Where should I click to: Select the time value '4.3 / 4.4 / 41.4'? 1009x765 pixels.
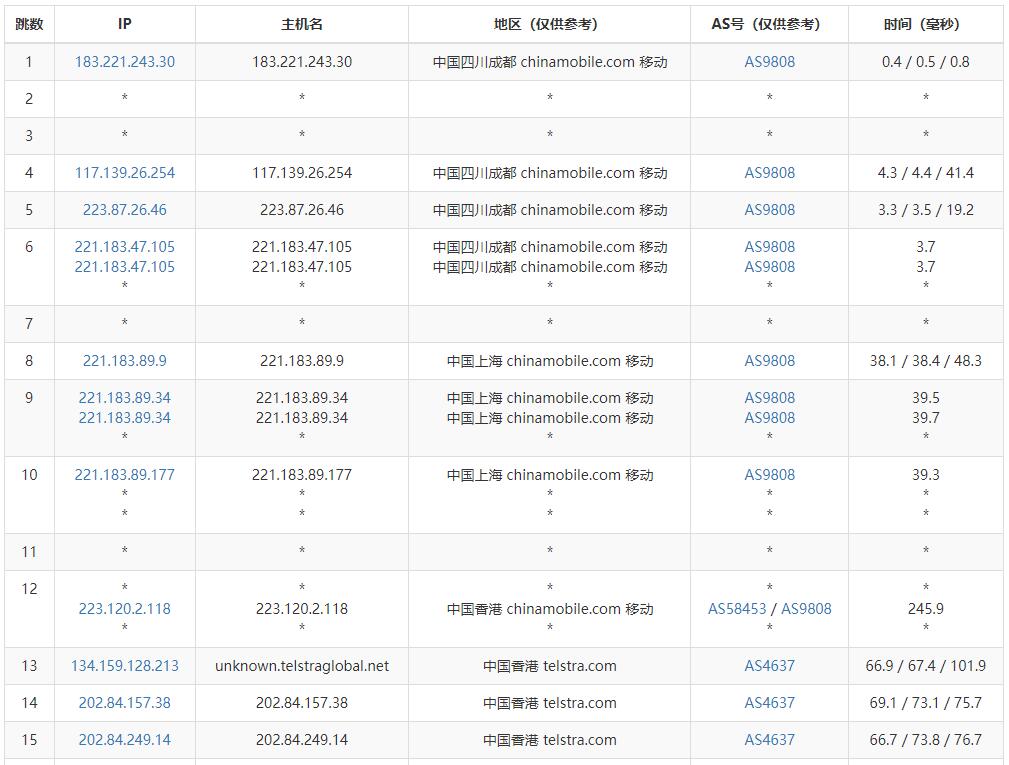click(x=925, y=172)
